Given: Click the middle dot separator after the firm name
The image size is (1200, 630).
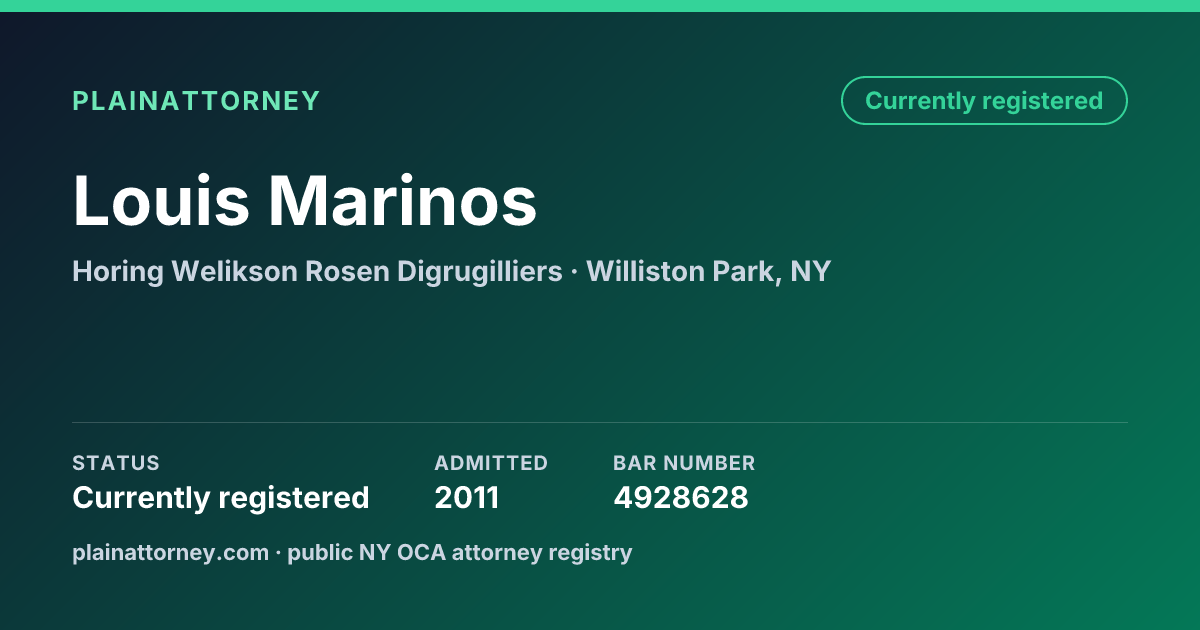Looking at the screenshot, I should click(x=575, y=272).
